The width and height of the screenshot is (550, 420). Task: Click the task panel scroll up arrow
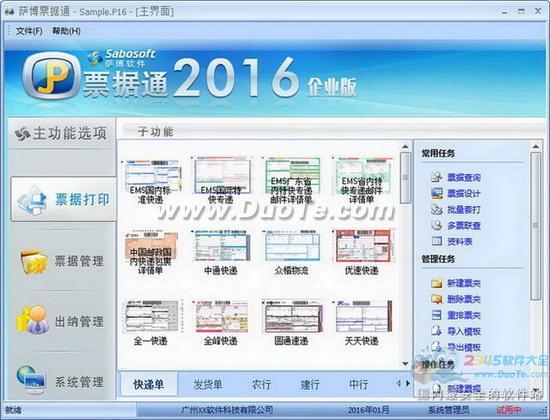tap(536, 146)
